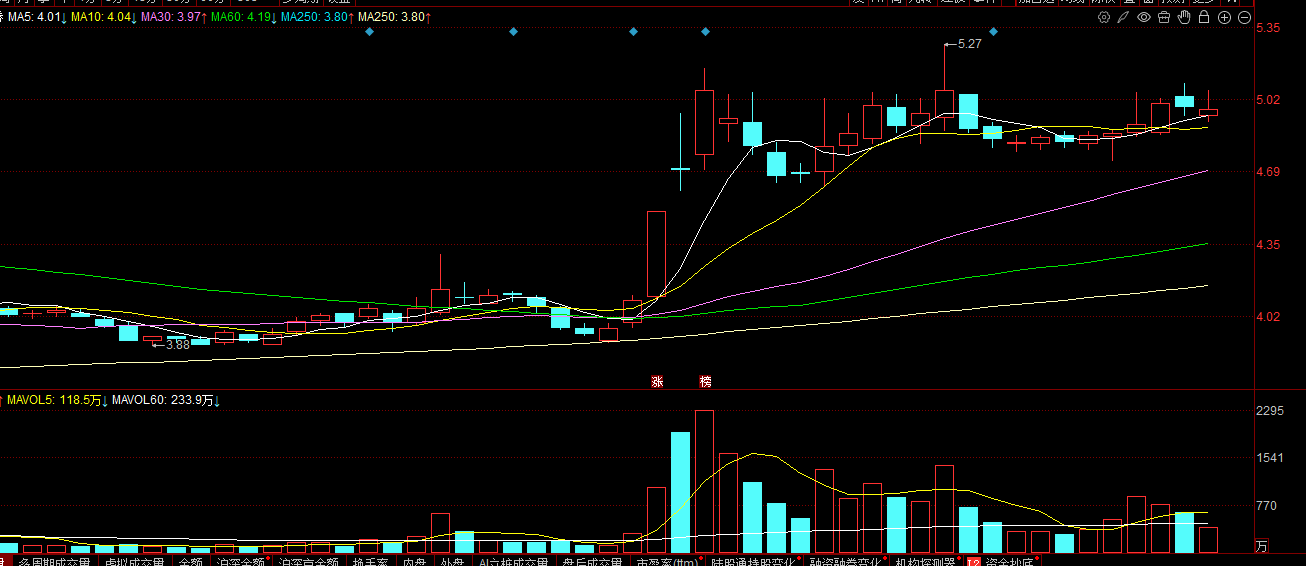Click the 4.02 price axis value
Screen dimensions: 1306x566
pos(1268,317)
